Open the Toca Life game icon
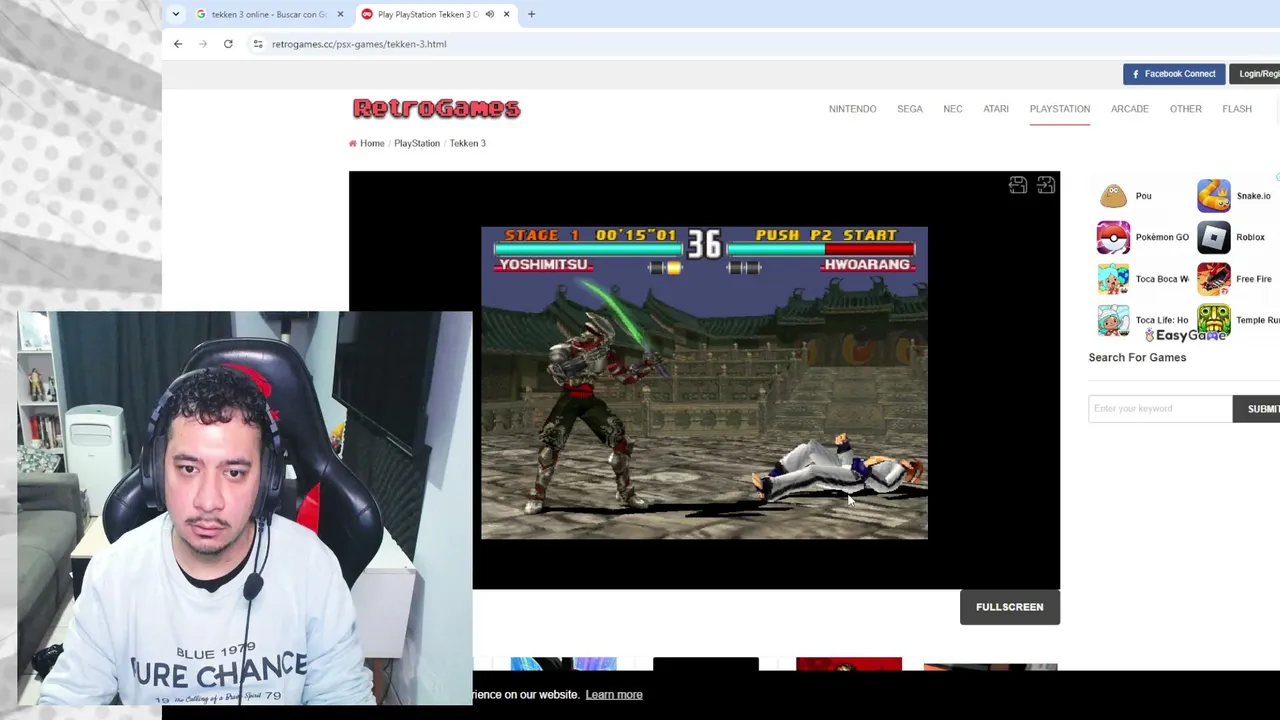 1113,320
